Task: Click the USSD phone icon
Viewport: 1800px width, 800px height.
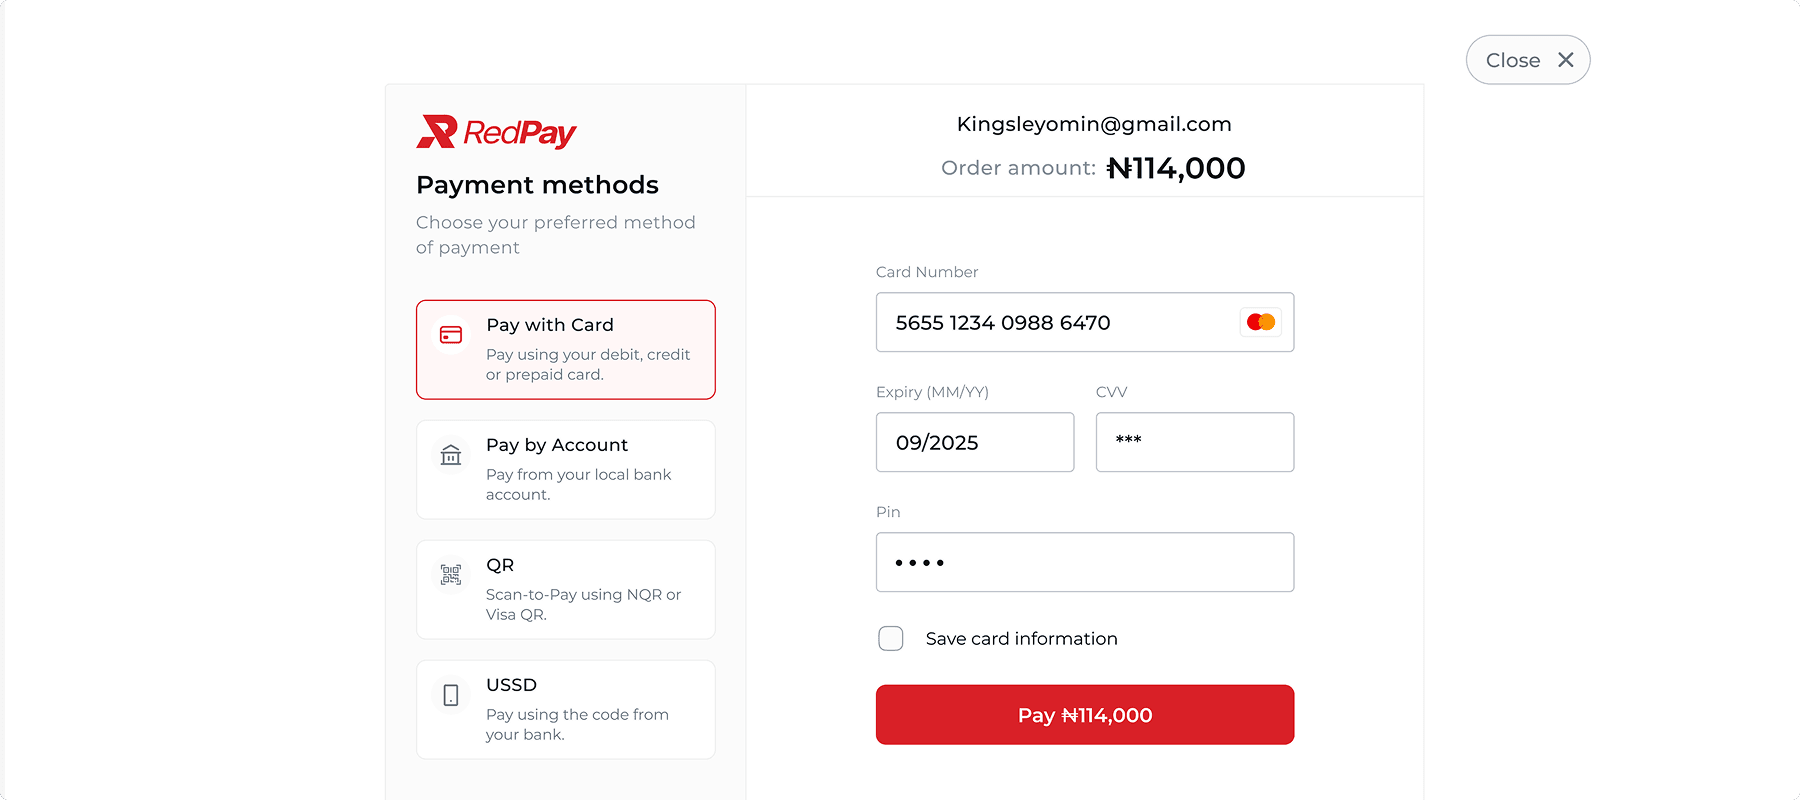Action: pos(451,695)
